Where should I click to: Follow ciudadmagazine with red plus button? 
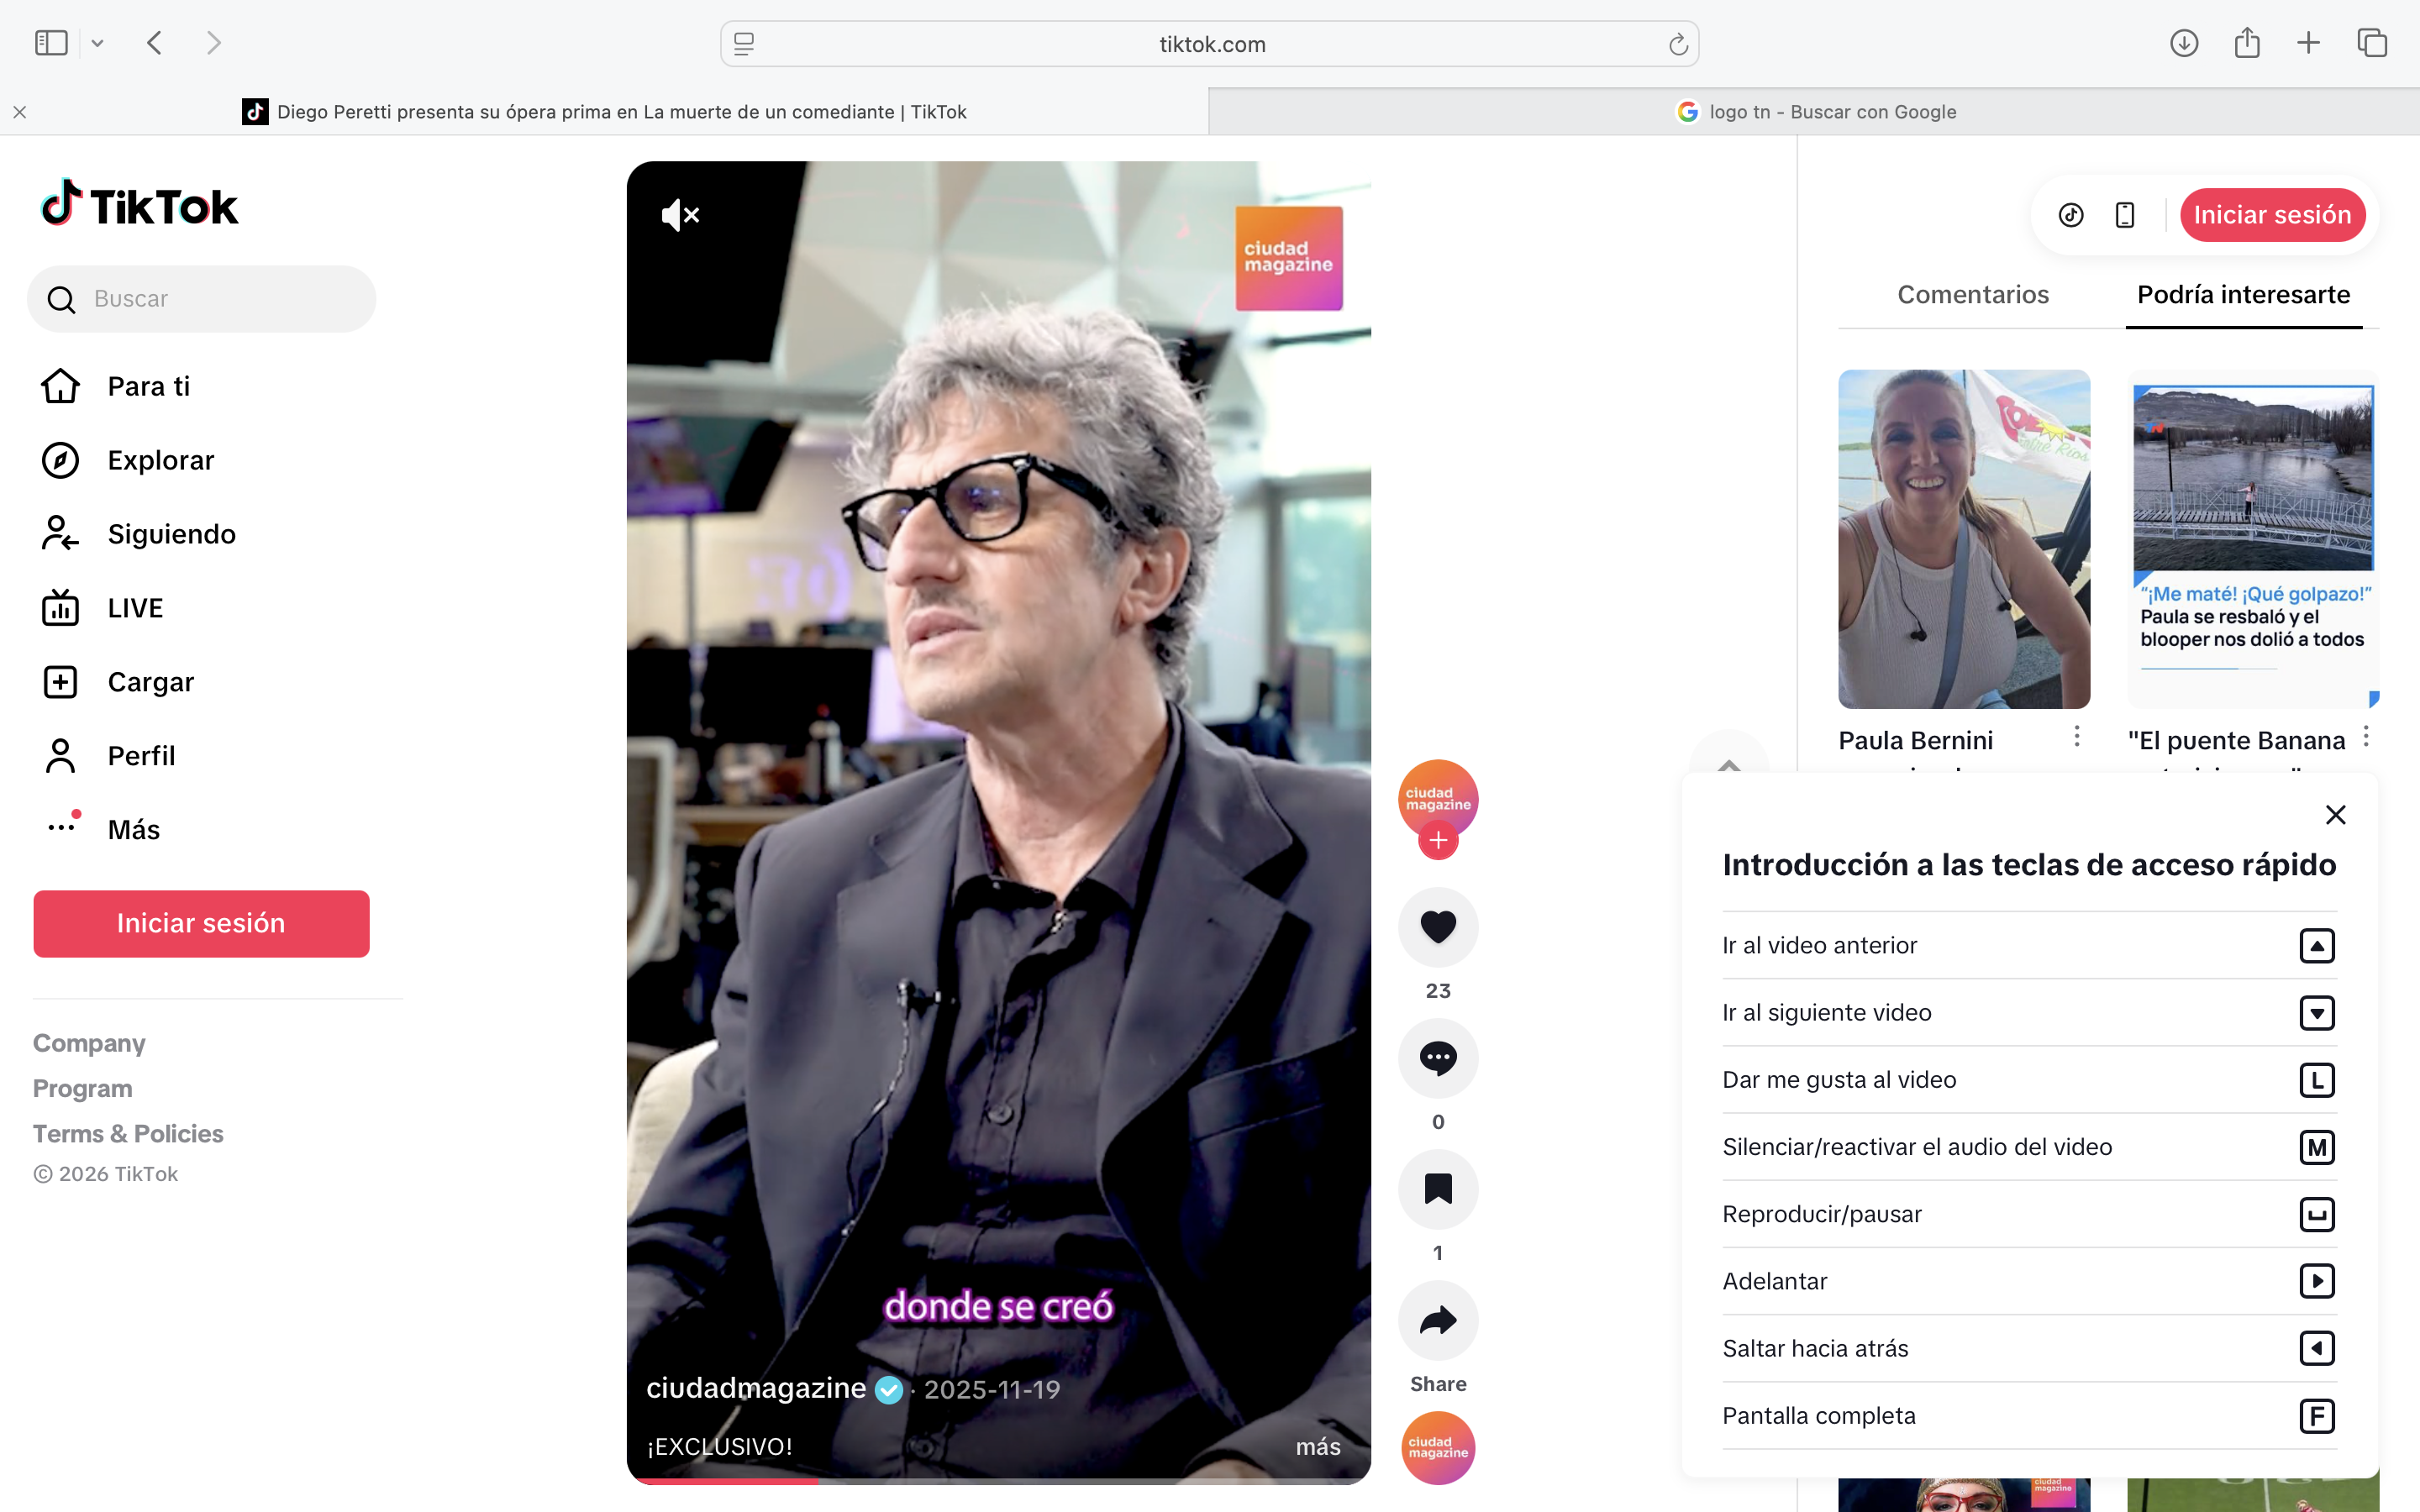1437,841
